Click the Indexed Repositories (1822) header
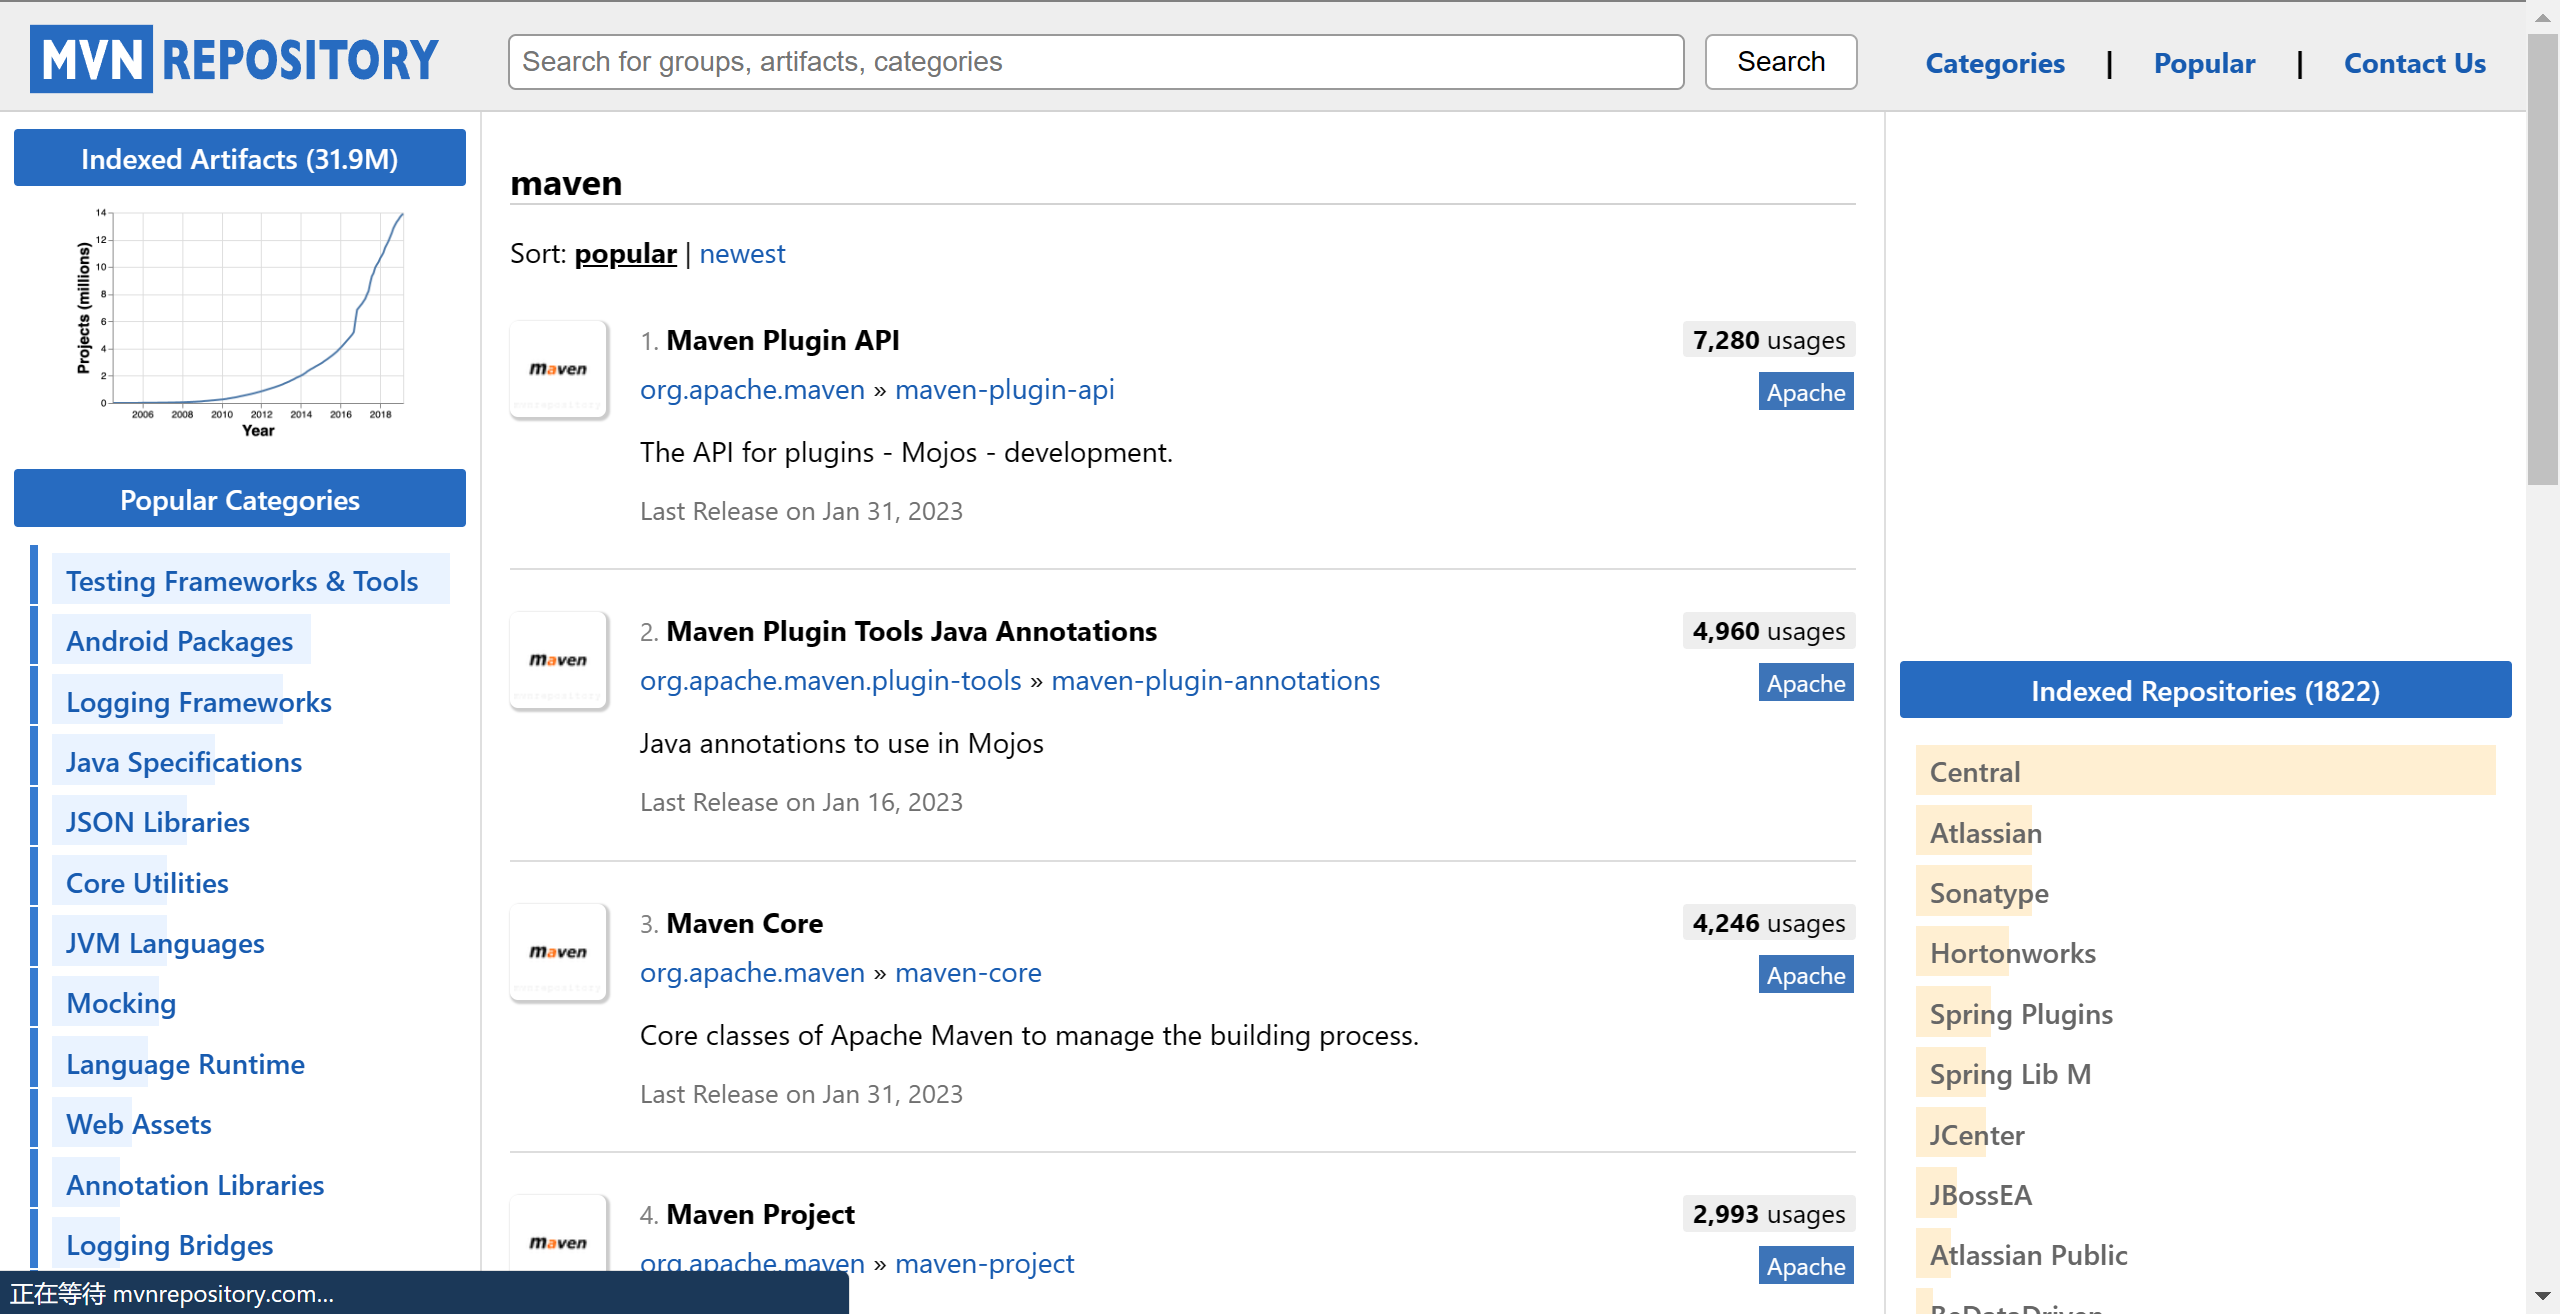This screenshot has height=1314, width=2560. [x=2205, y=690]
